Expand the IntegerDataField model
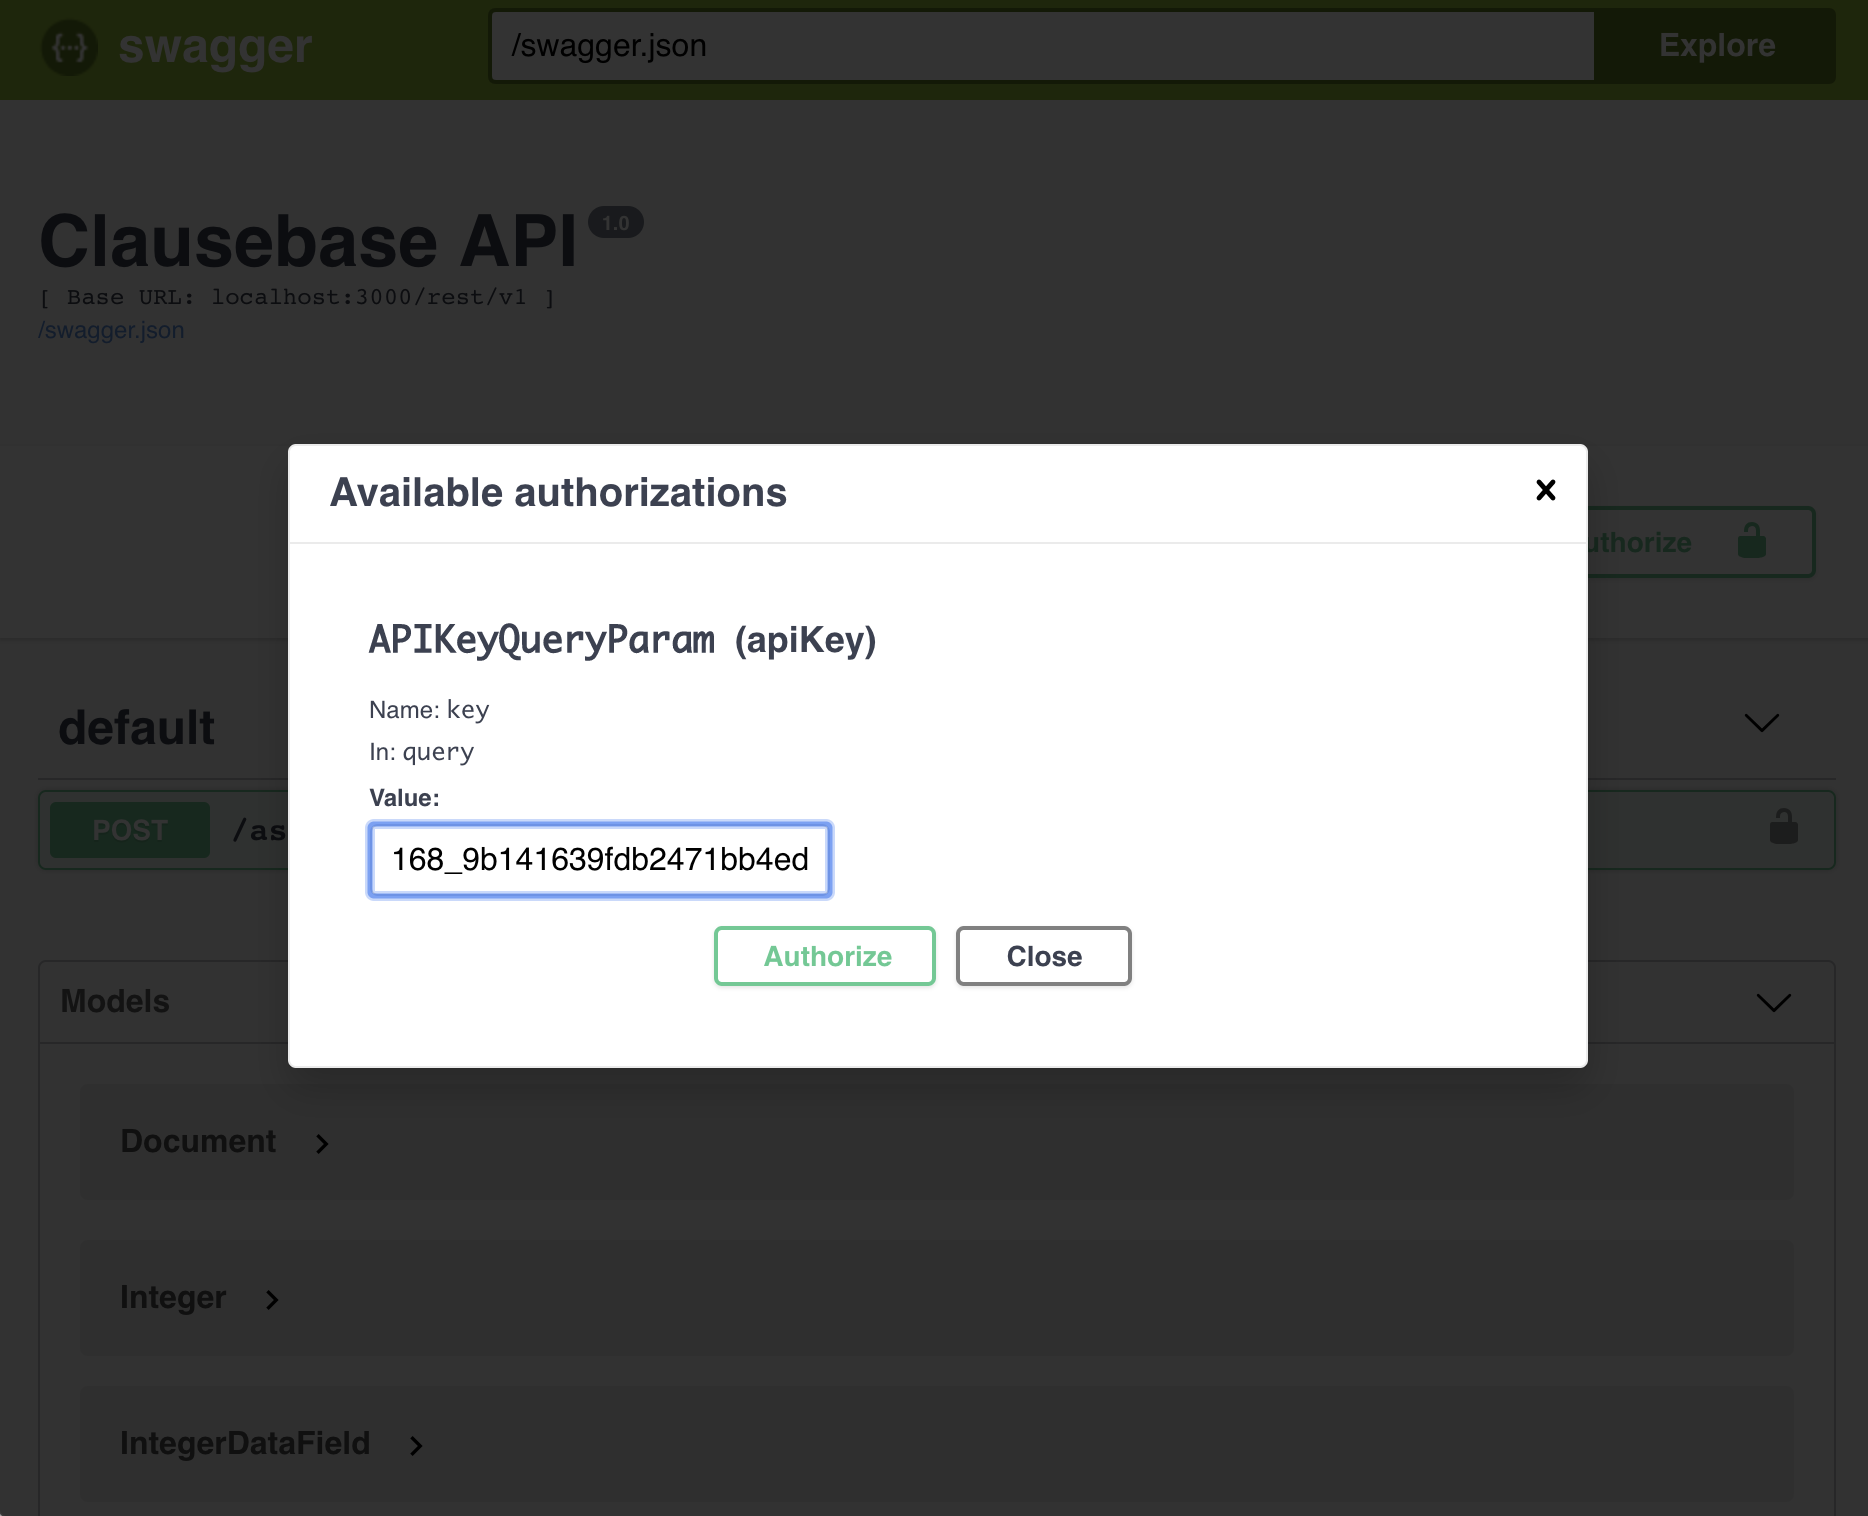 click(x=416, y=1445)
